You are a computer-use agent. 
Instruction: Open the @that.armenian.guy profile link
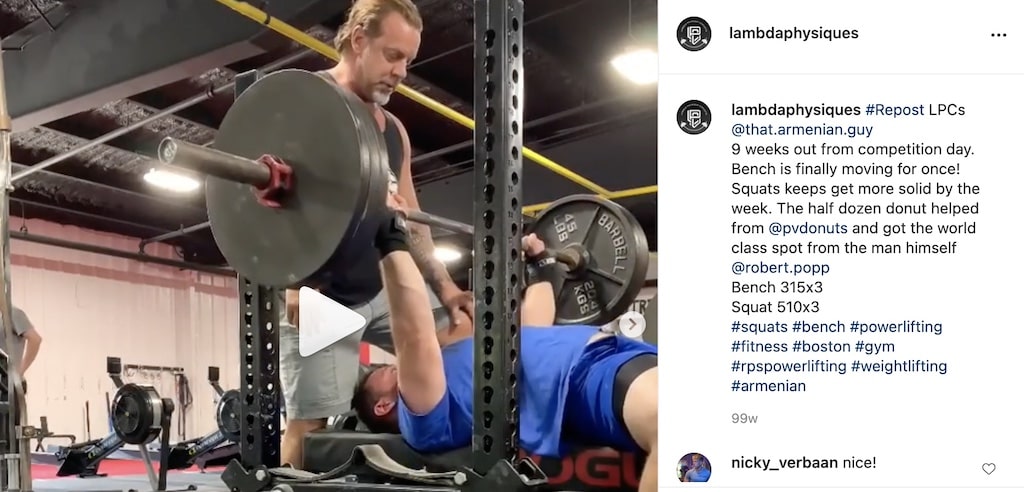click(x=802, y=129)
